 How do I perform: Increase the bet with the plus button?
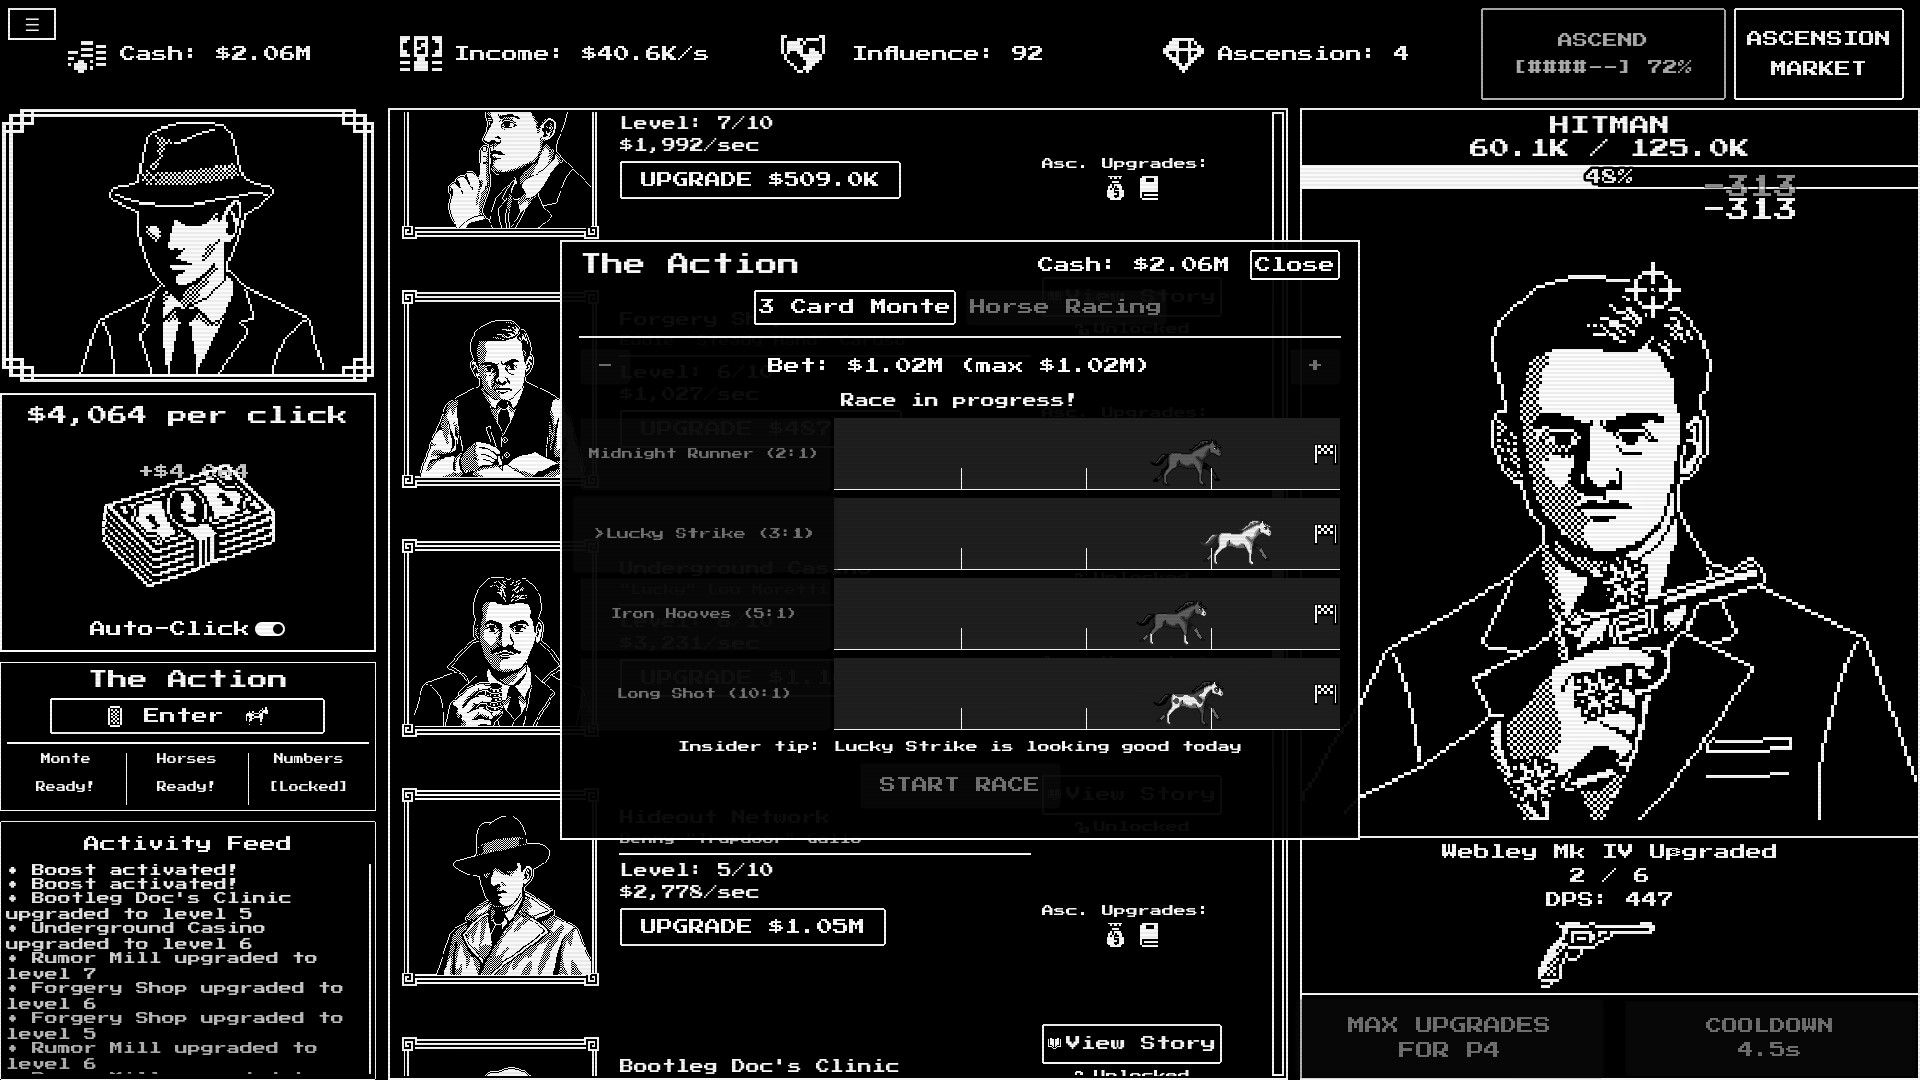(1315, 366)
